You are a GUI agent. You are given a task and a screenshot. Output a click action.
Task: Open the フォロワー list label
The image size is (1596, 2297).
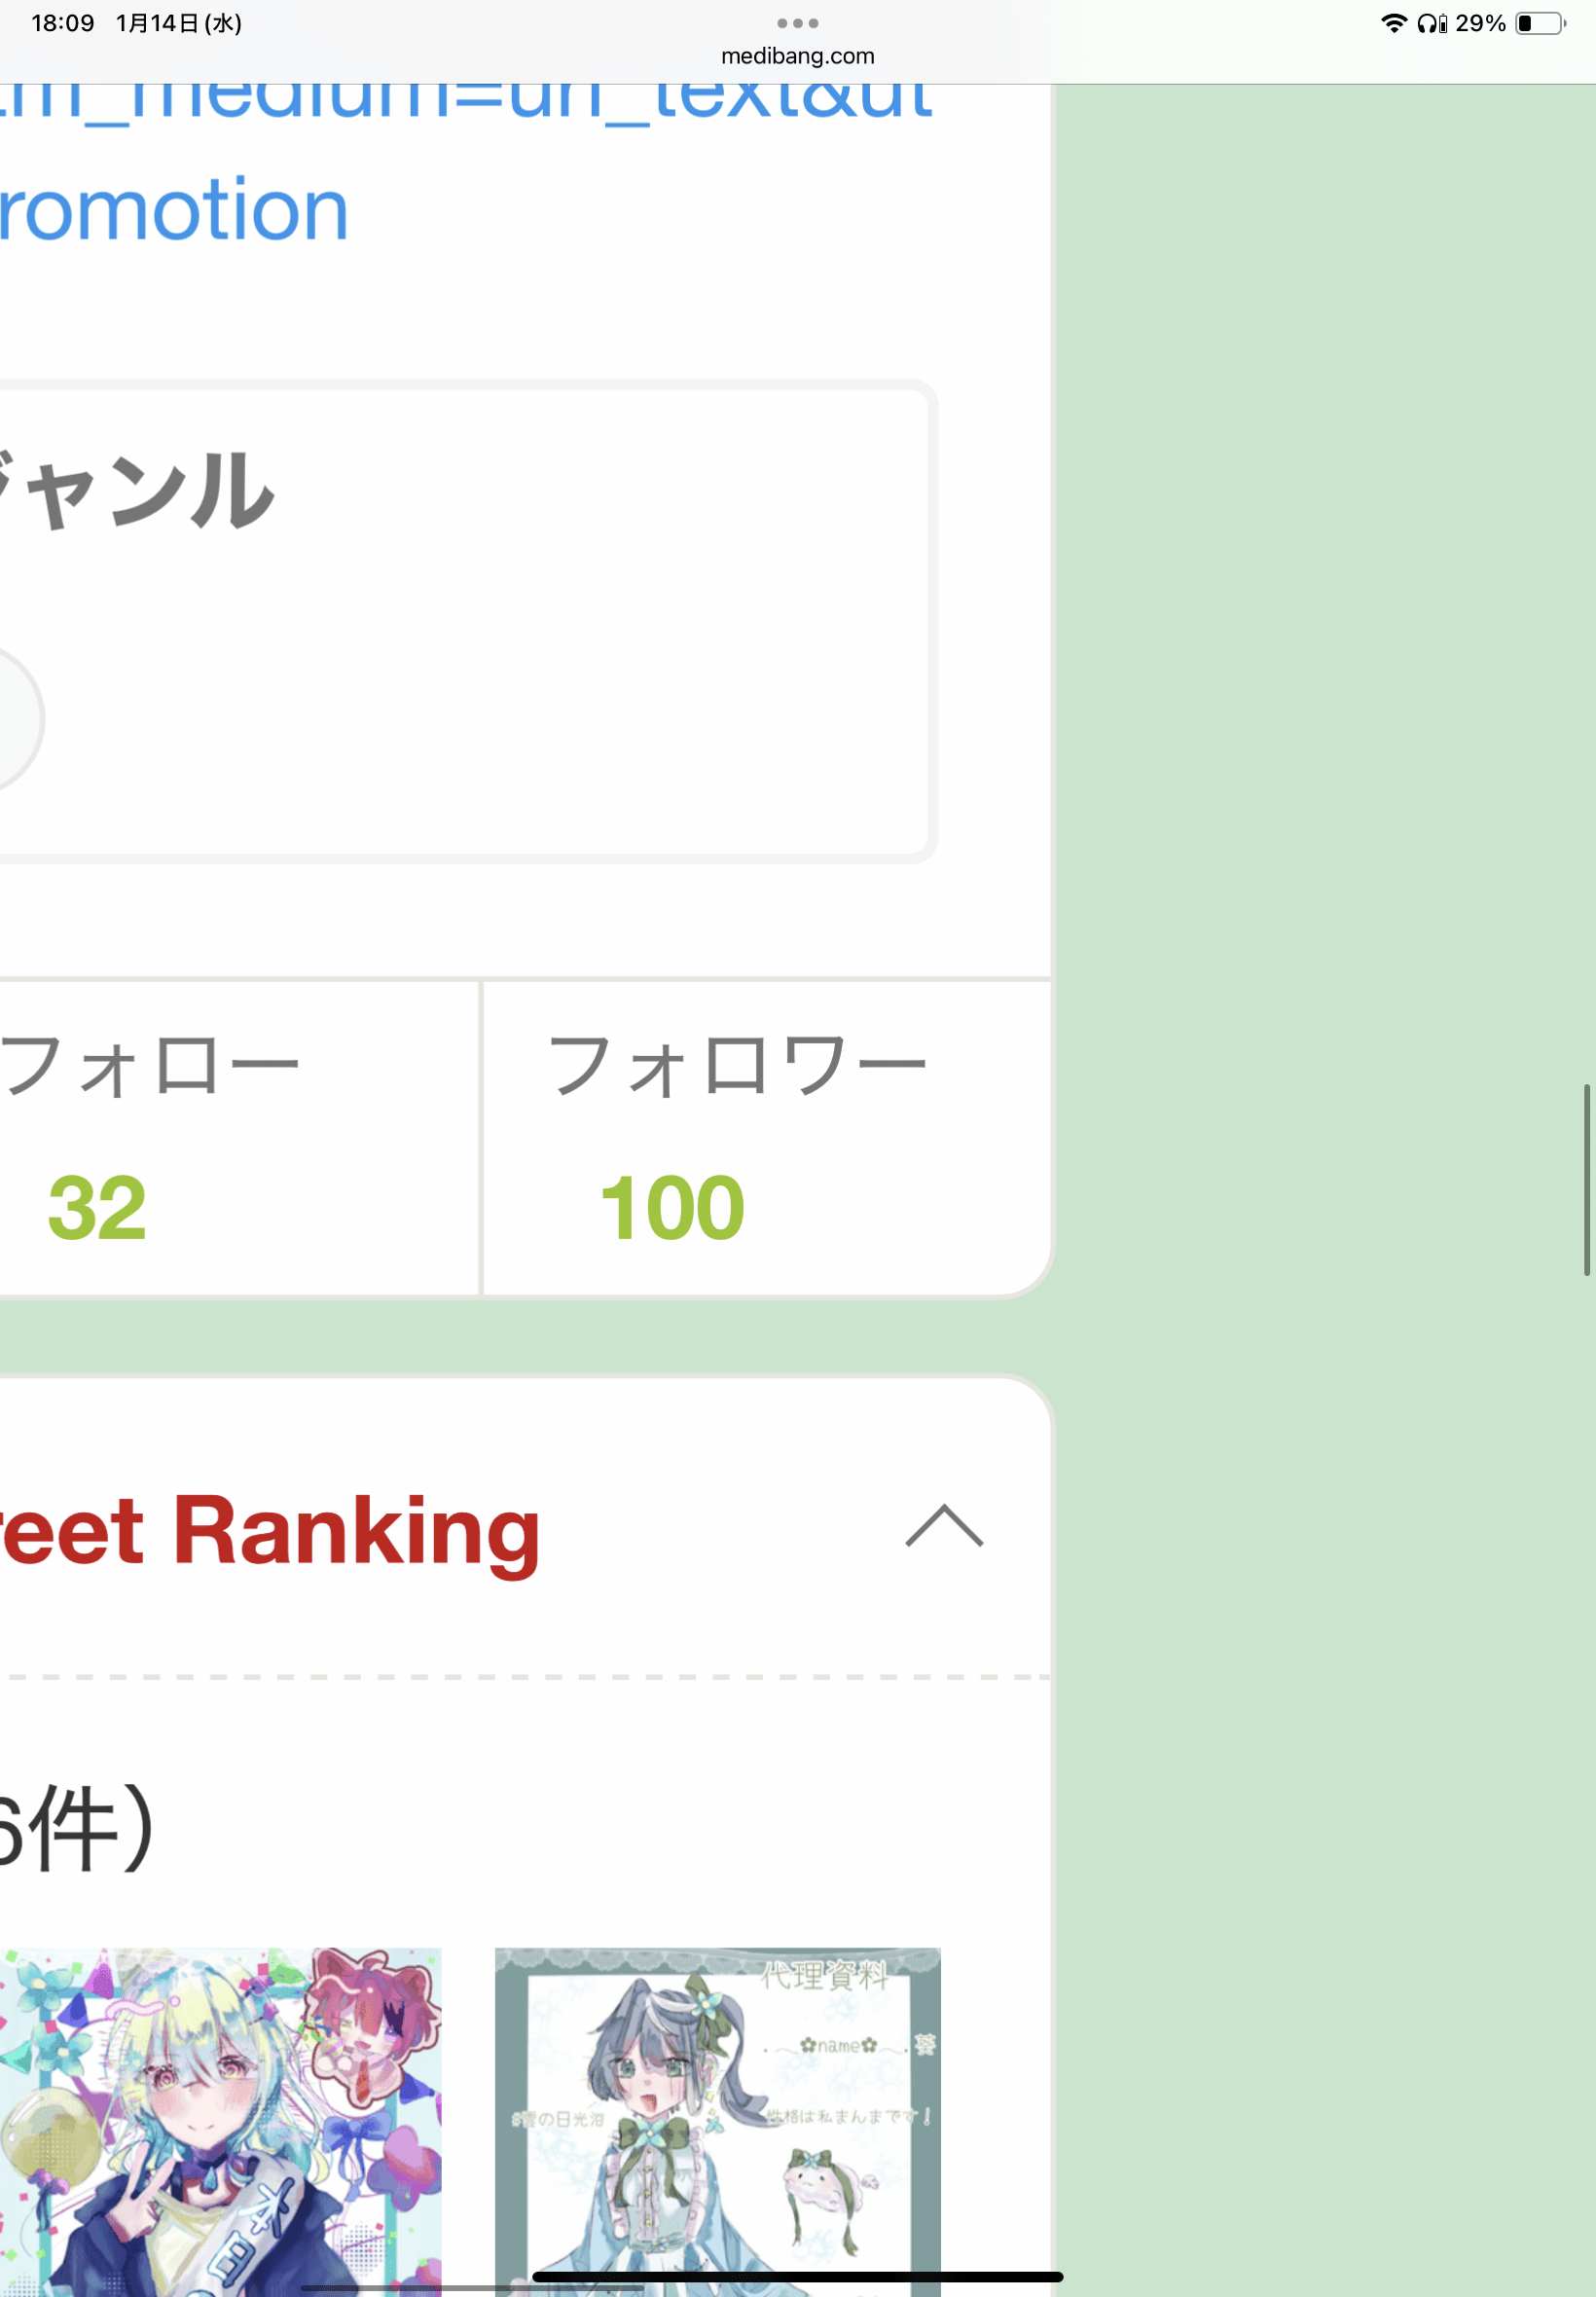coord(737,1066)
